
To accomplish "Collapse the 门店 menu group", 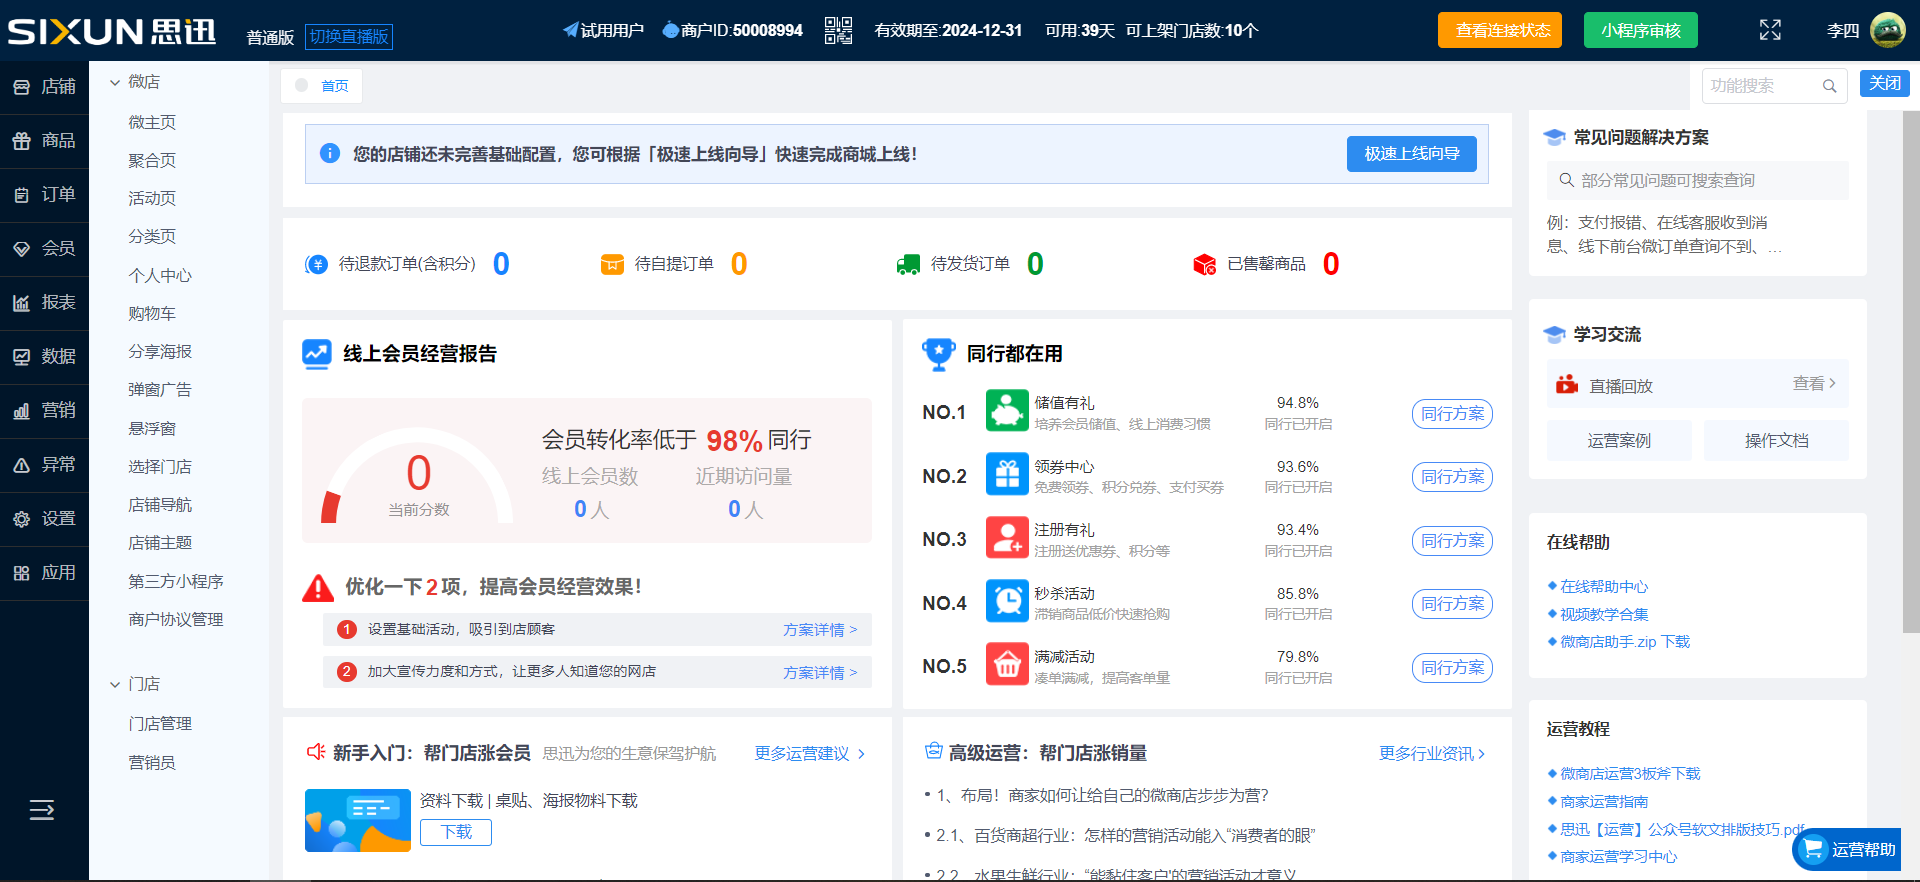I will point(115,685).
